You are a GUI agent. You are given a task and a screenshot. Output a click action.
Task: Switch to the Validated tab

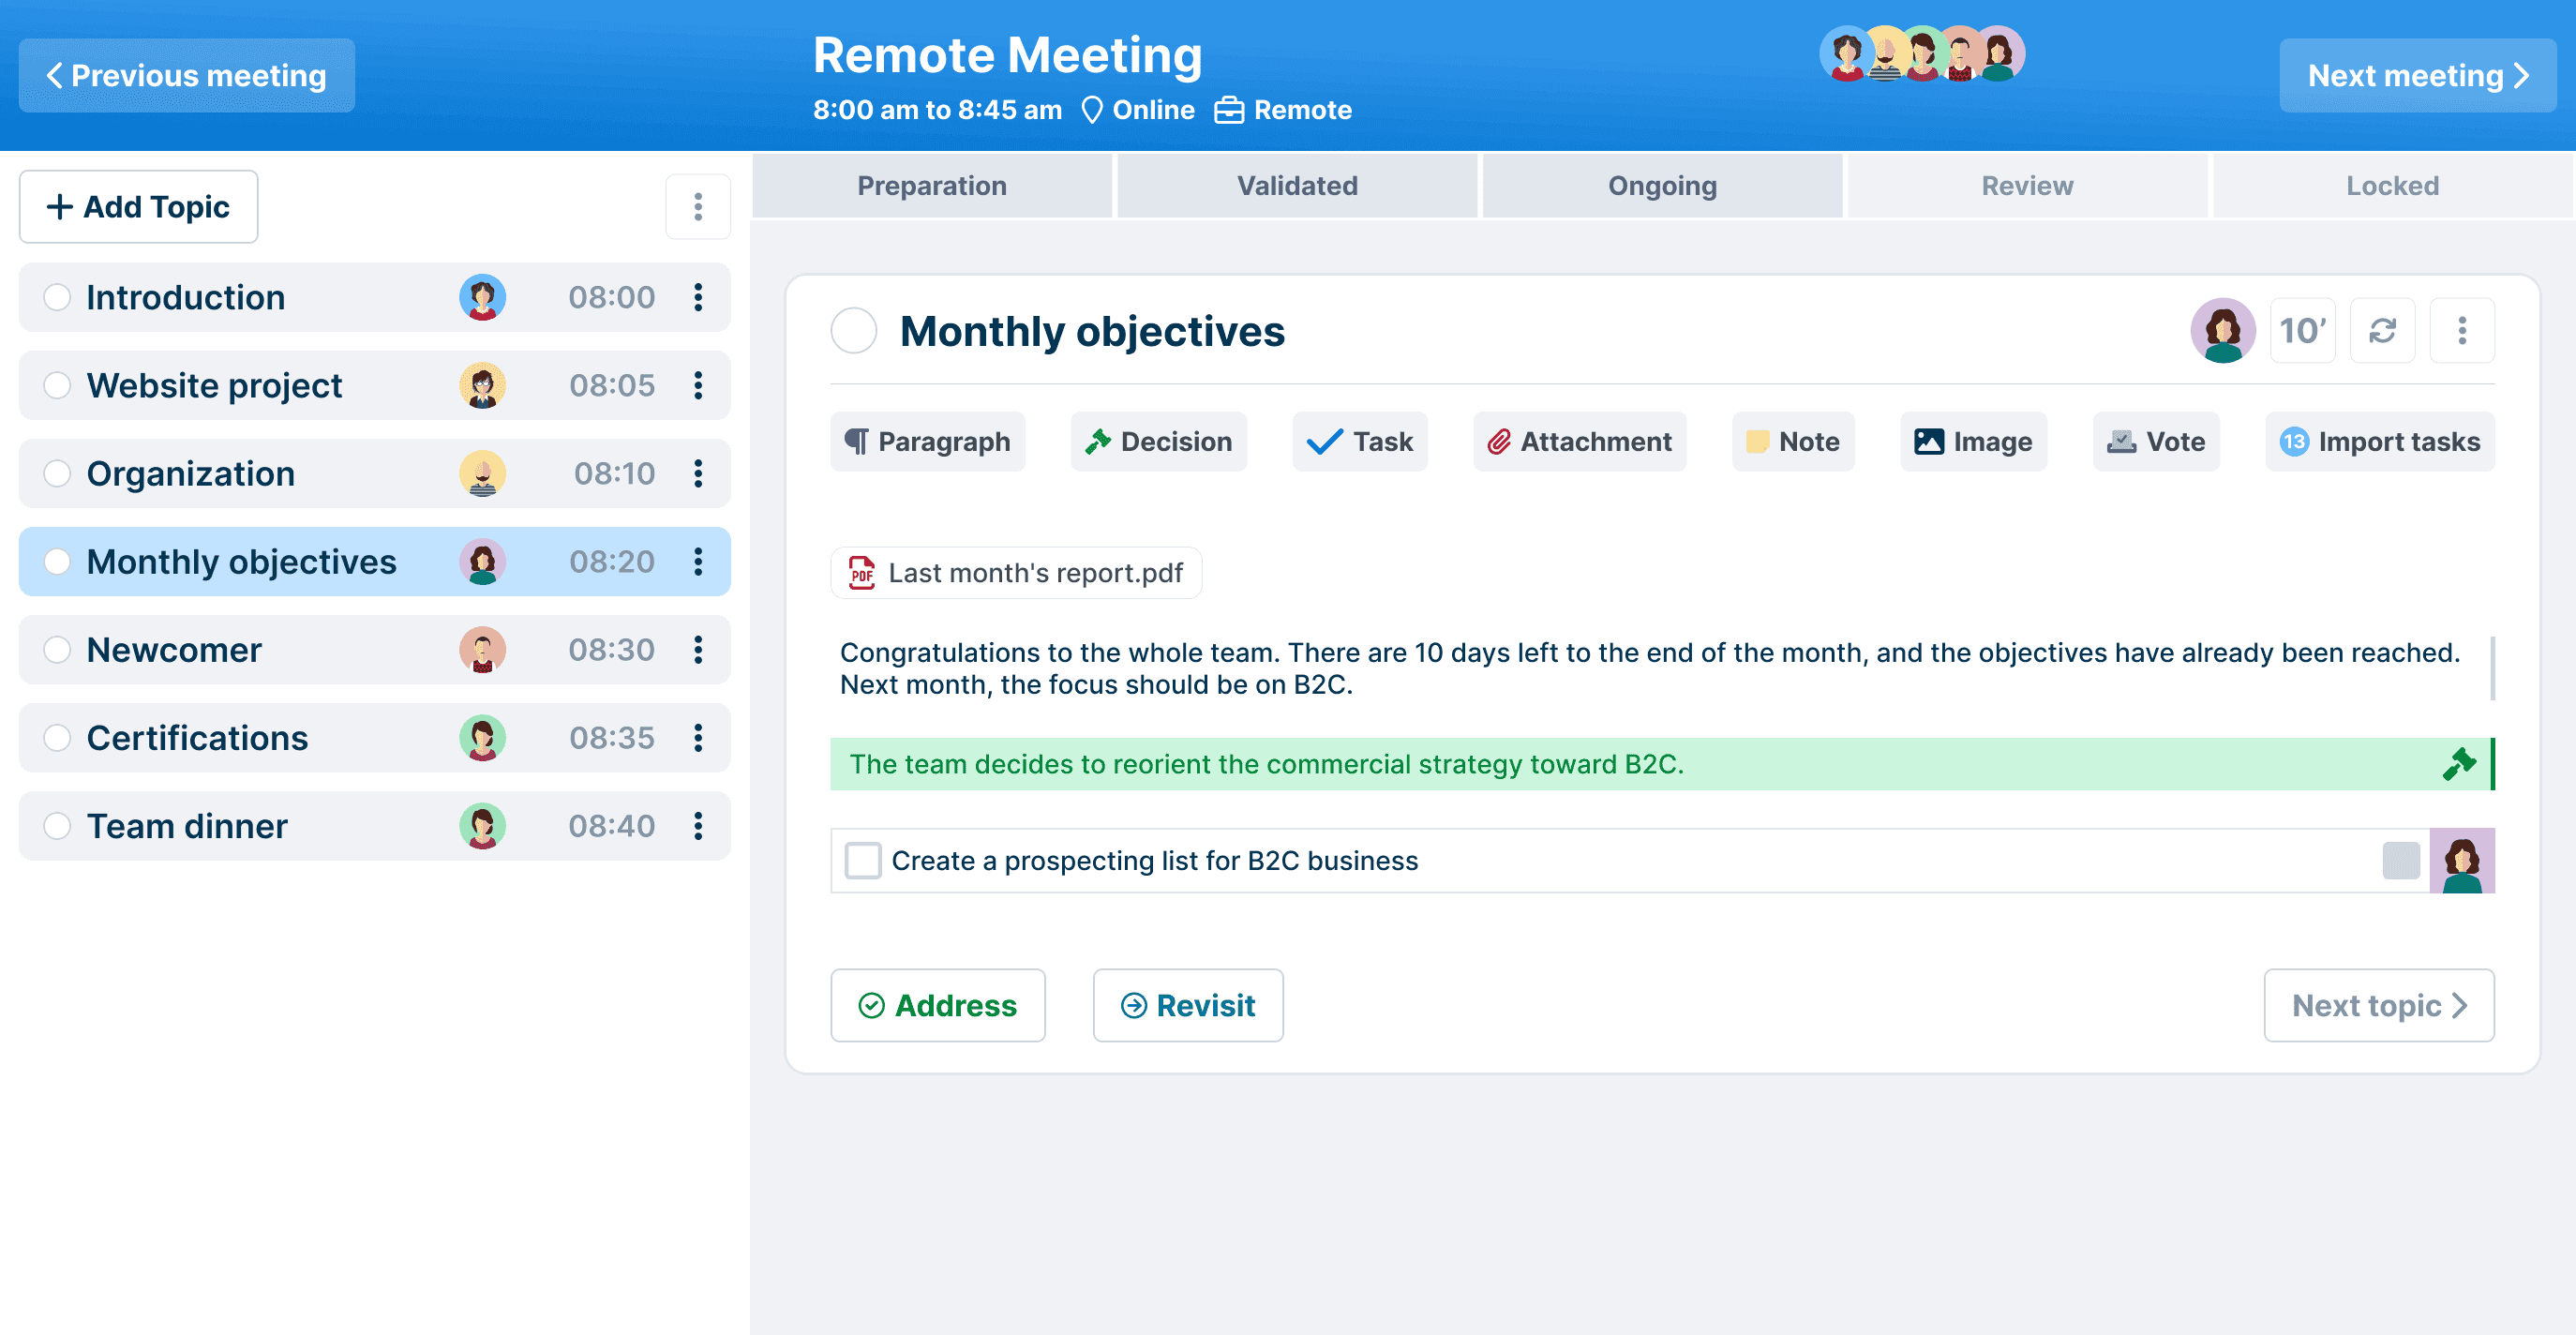pyautogui.click(x=1295, y=186)
